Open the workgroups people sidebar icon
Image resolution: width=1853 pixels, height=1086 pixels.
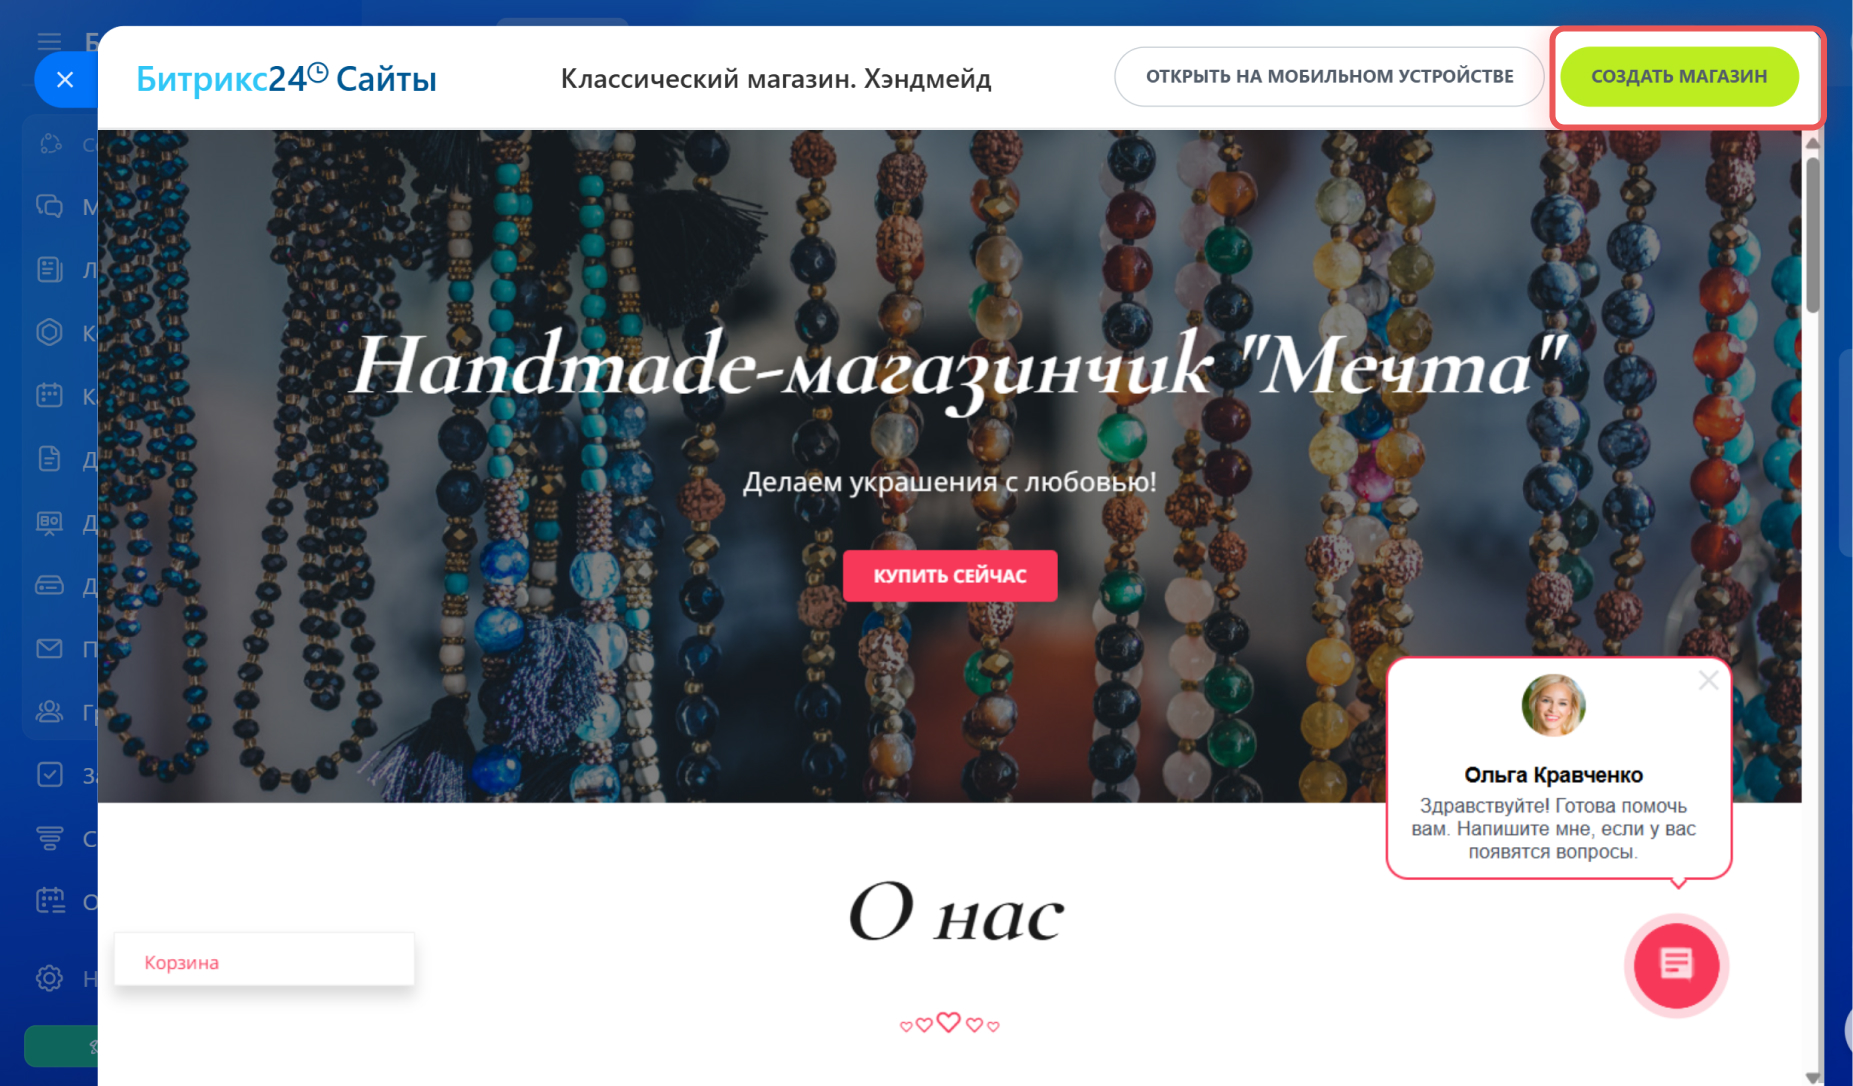tap(49, 711)
